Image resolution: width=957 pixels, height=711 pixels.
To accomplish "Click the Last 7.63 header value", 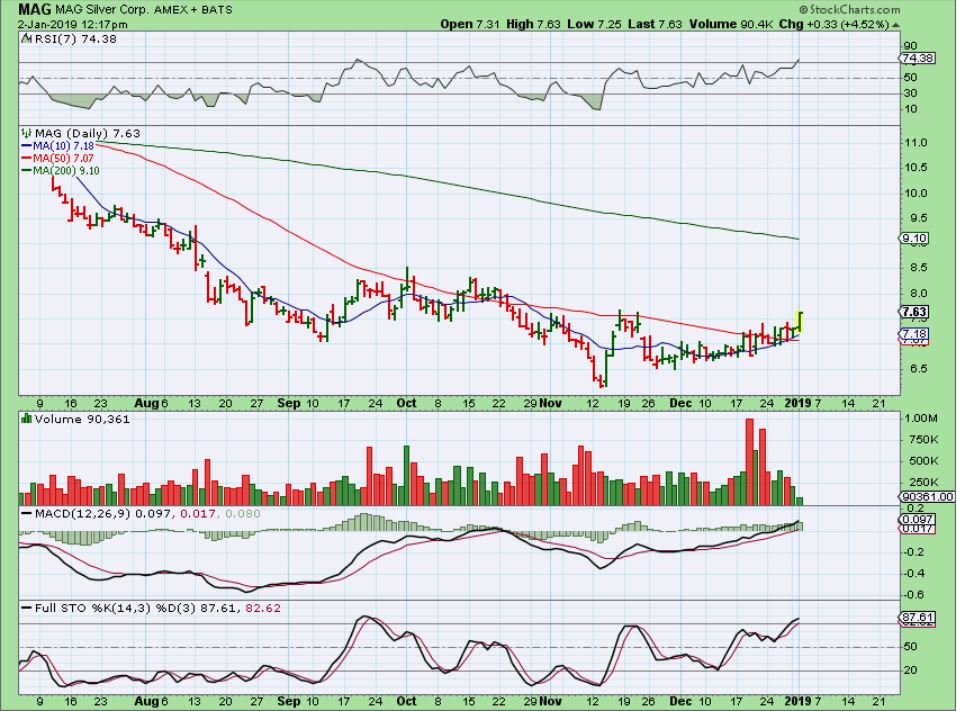I will click(655, 24).
